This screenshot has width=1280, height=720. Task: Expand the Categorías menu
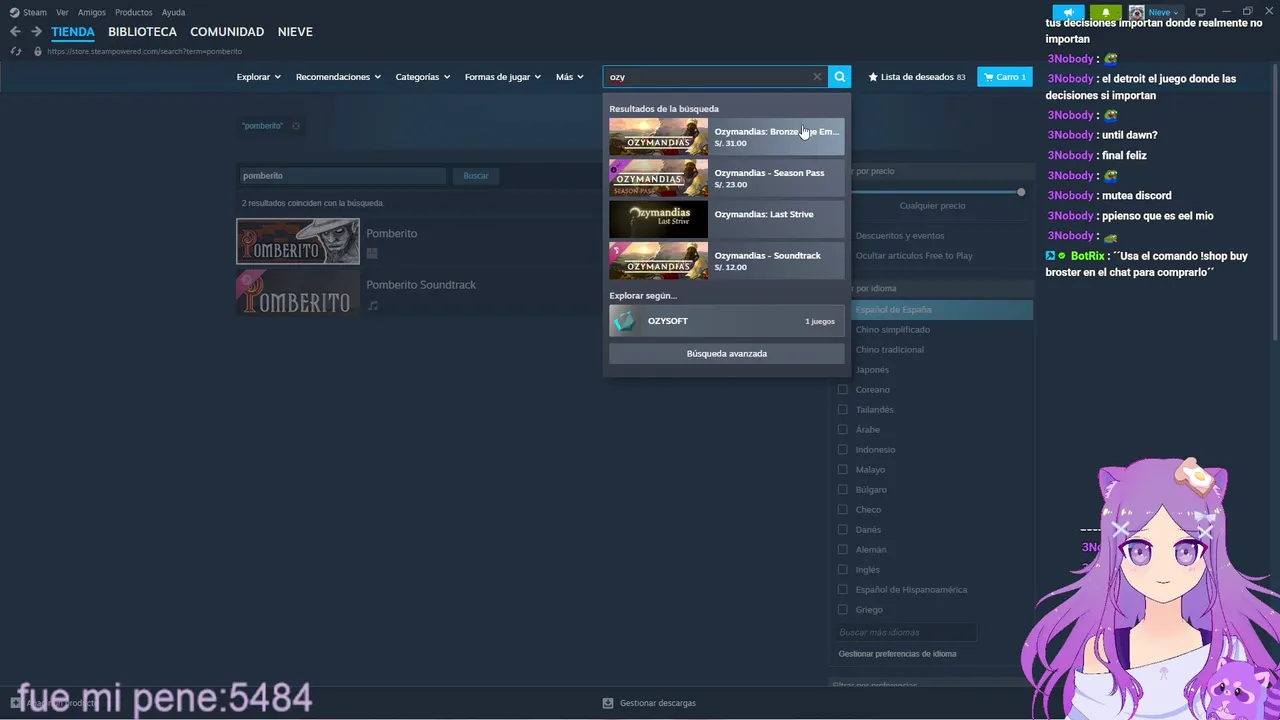tap(423, 77)
